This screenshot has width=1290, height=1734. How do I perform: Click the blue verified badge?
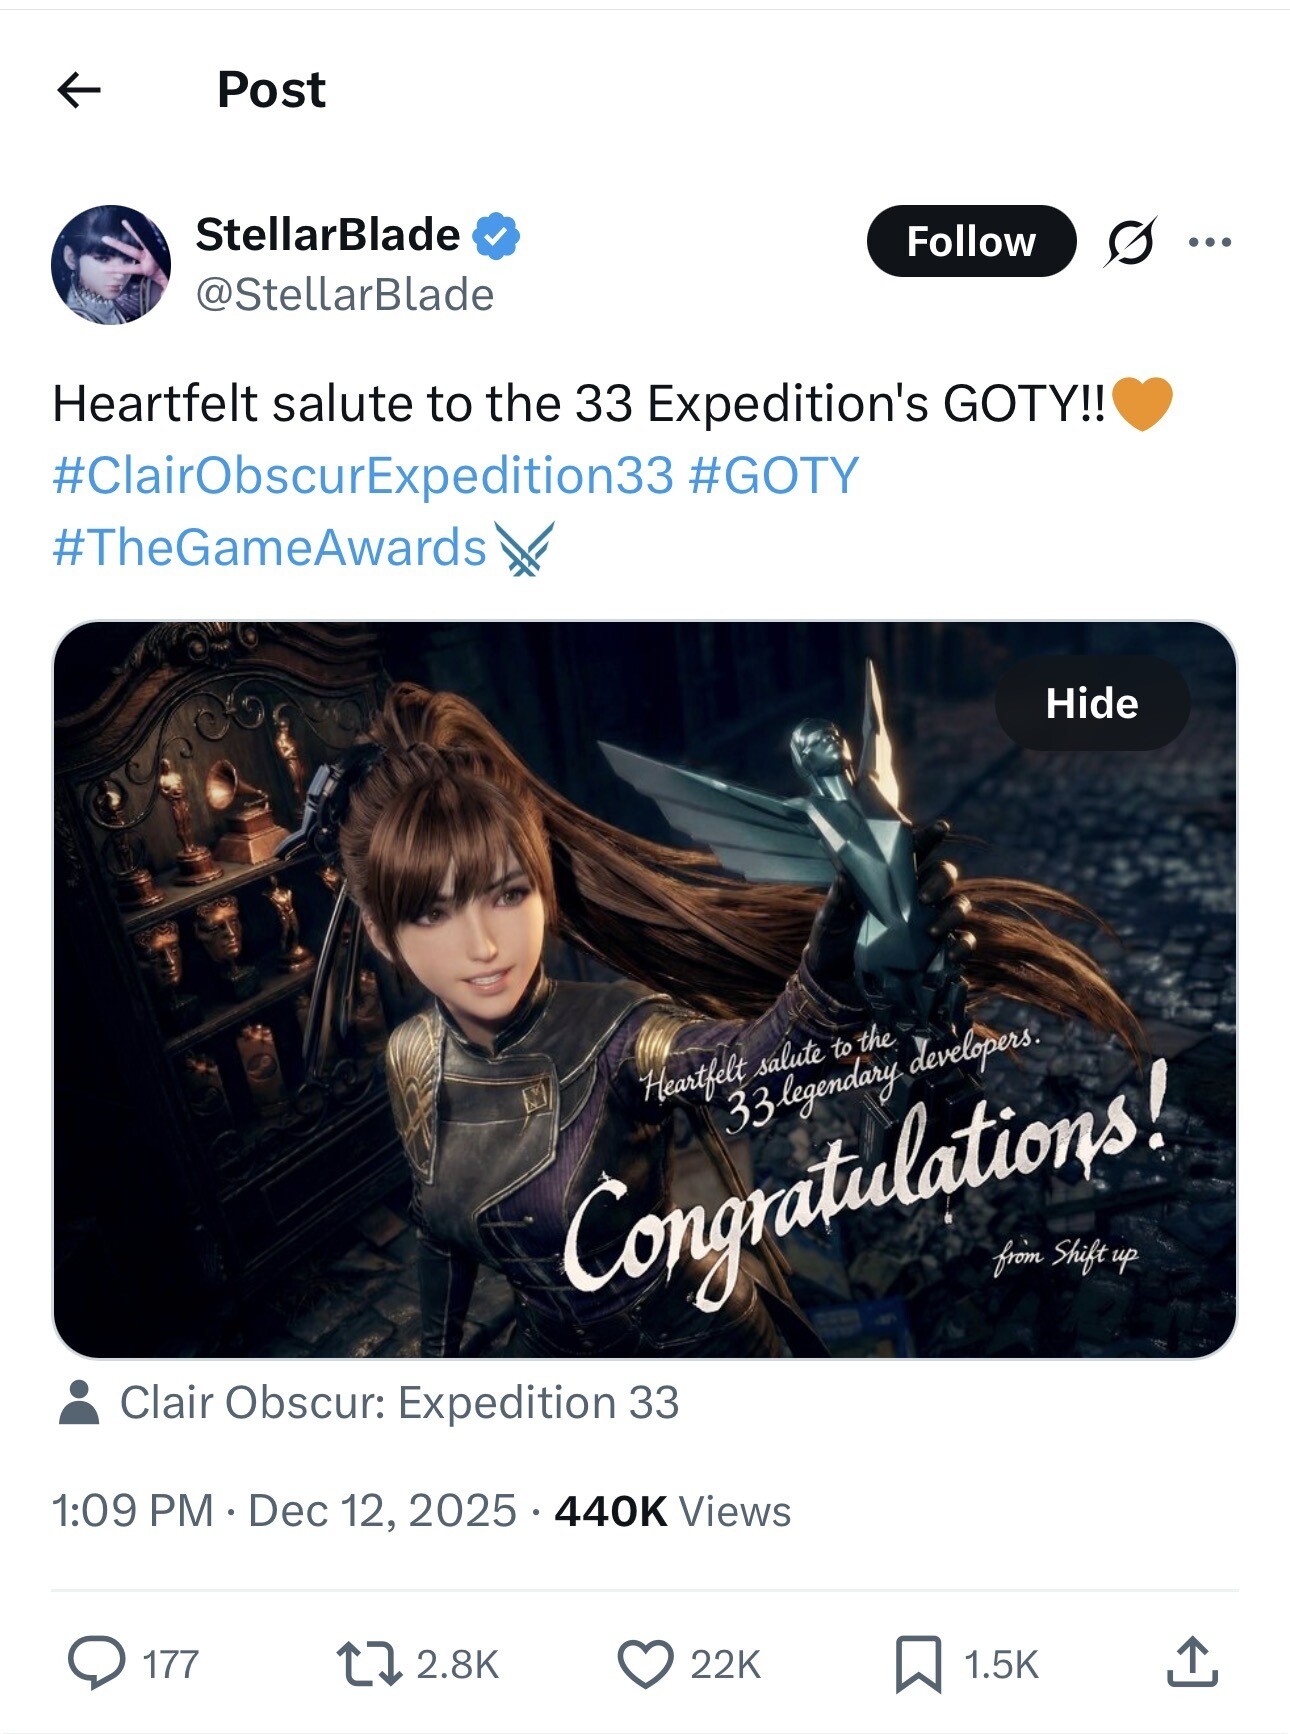pyautogui.click(x=496, y=236)
